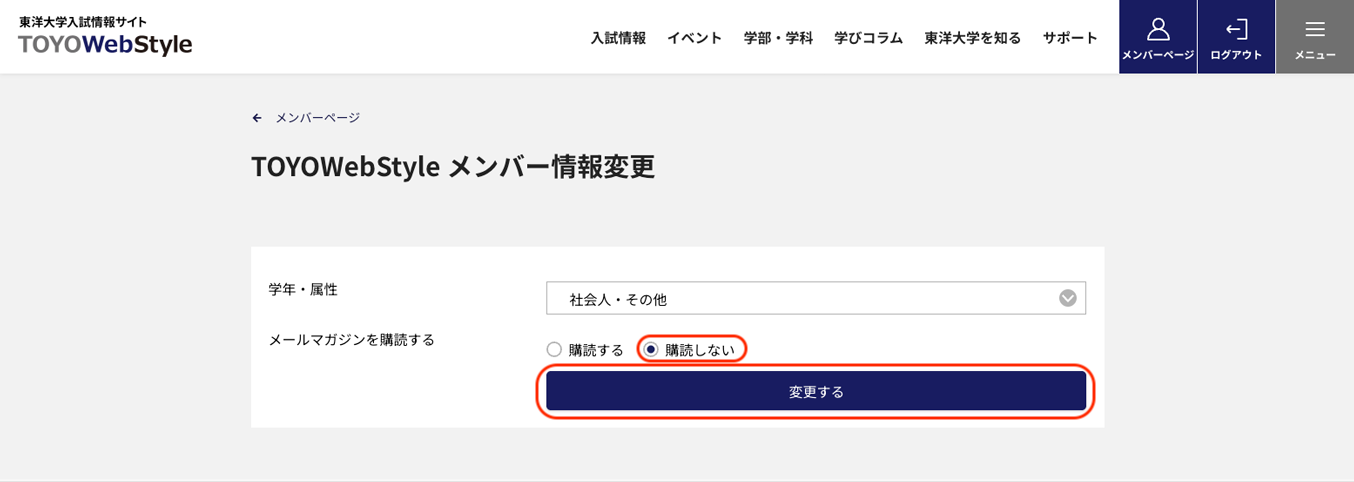Open the イベント navigation menu
Screen dimensions: 1354x482
[695, 38]
